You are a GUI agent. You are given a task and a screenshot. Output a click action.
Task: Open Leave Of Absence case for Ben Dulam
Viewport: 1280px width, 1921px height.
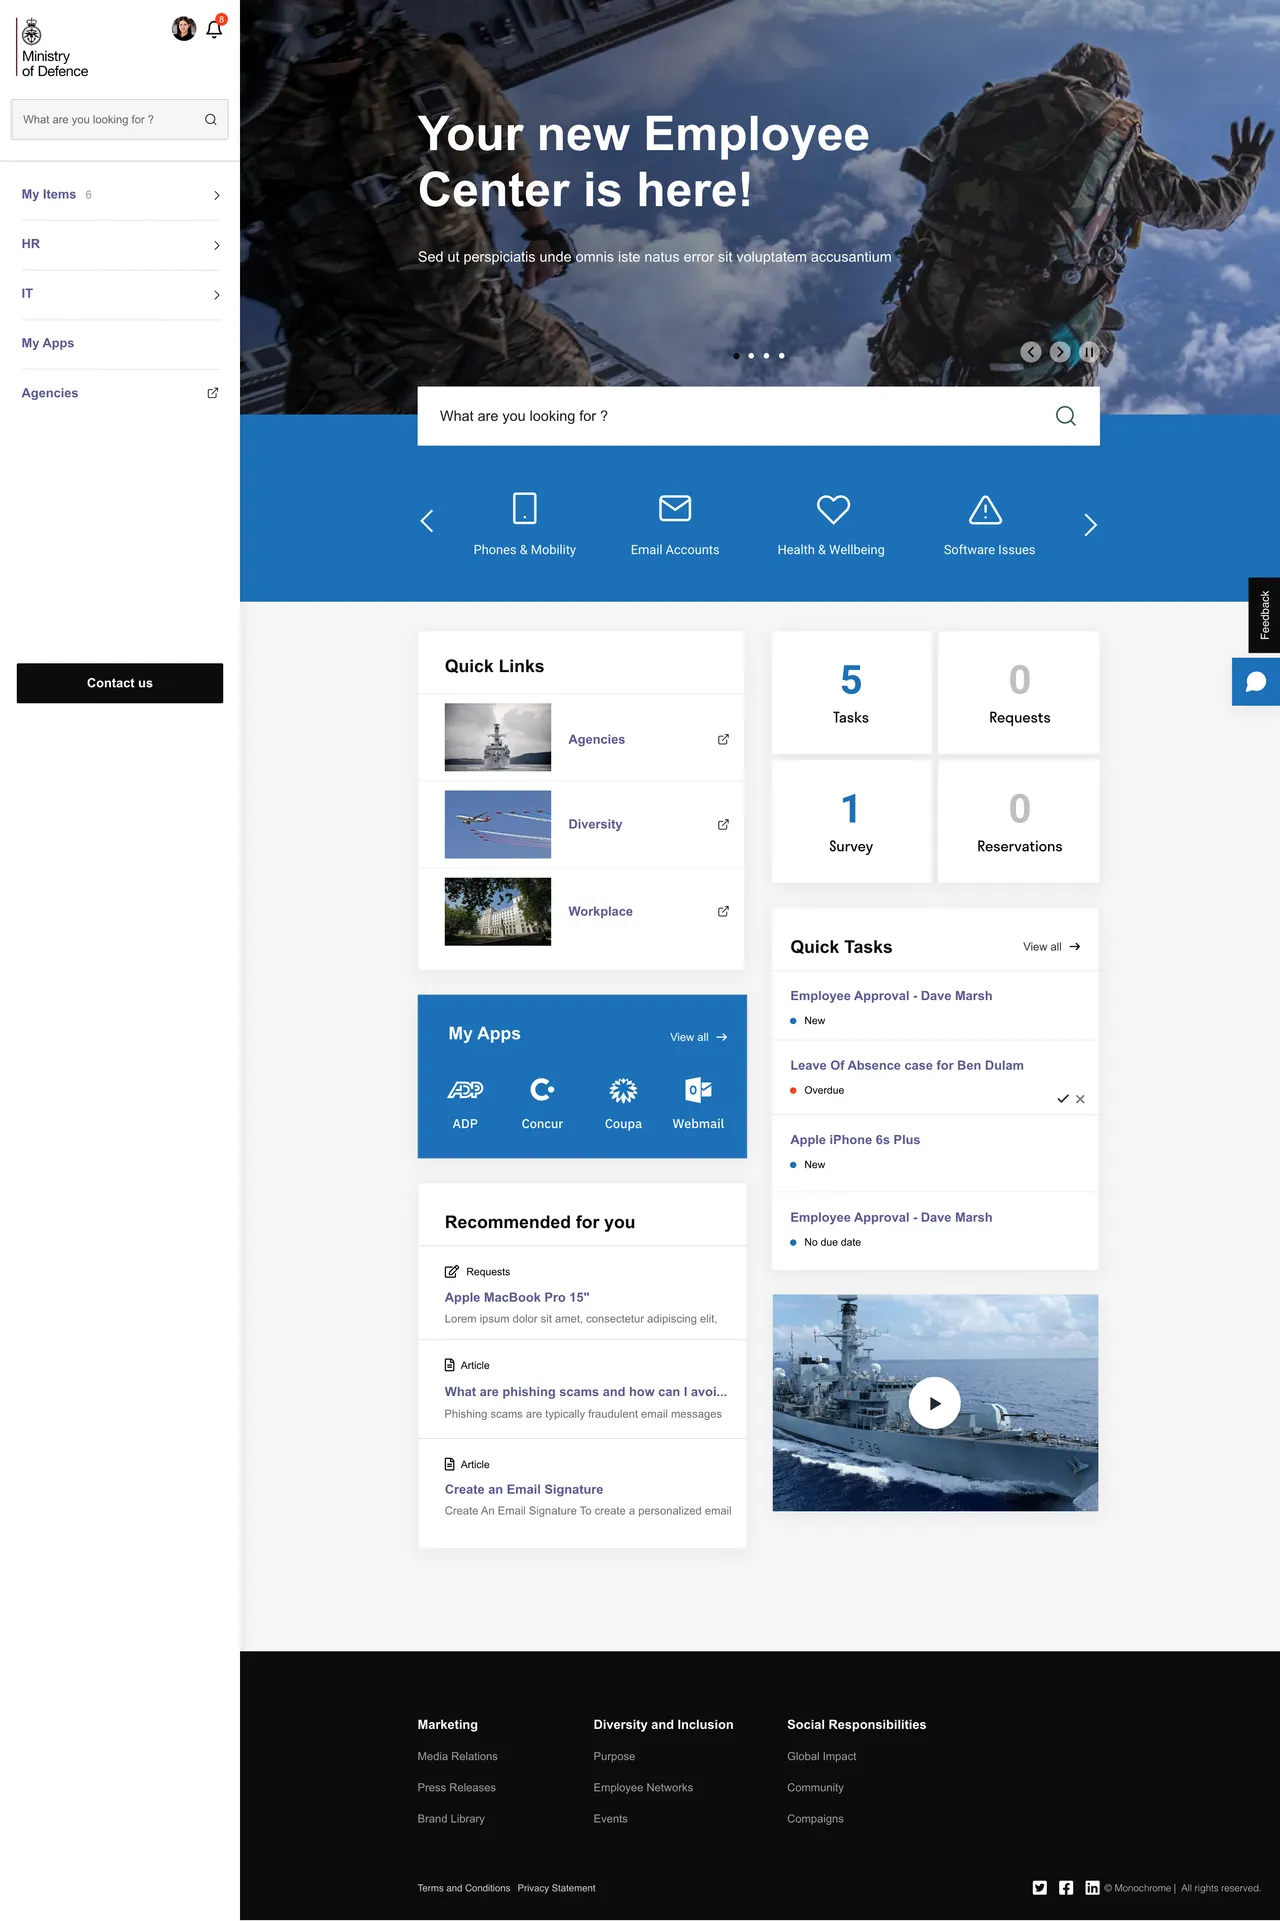click(907, 1066)
